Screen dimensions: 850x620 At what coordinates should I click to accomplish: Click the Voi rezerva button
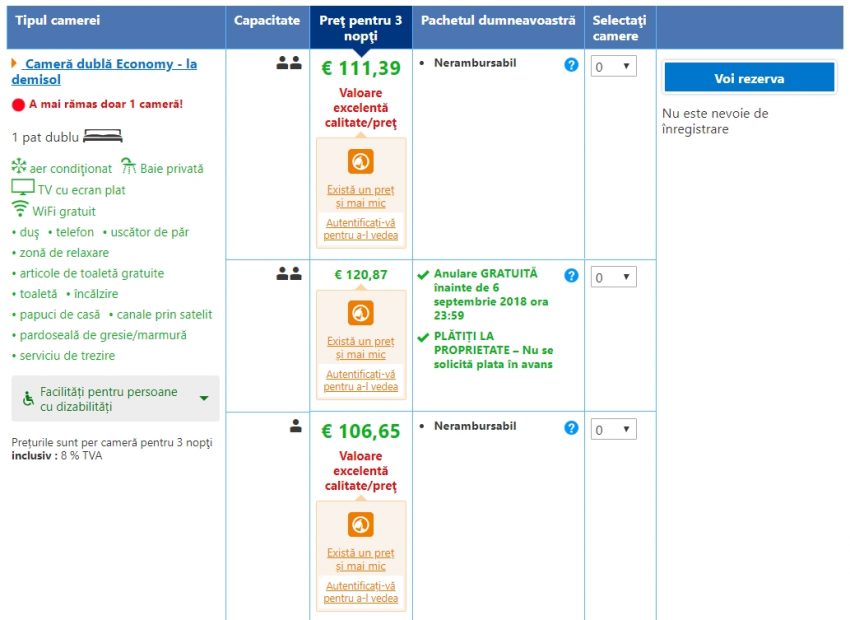[749, 79]
